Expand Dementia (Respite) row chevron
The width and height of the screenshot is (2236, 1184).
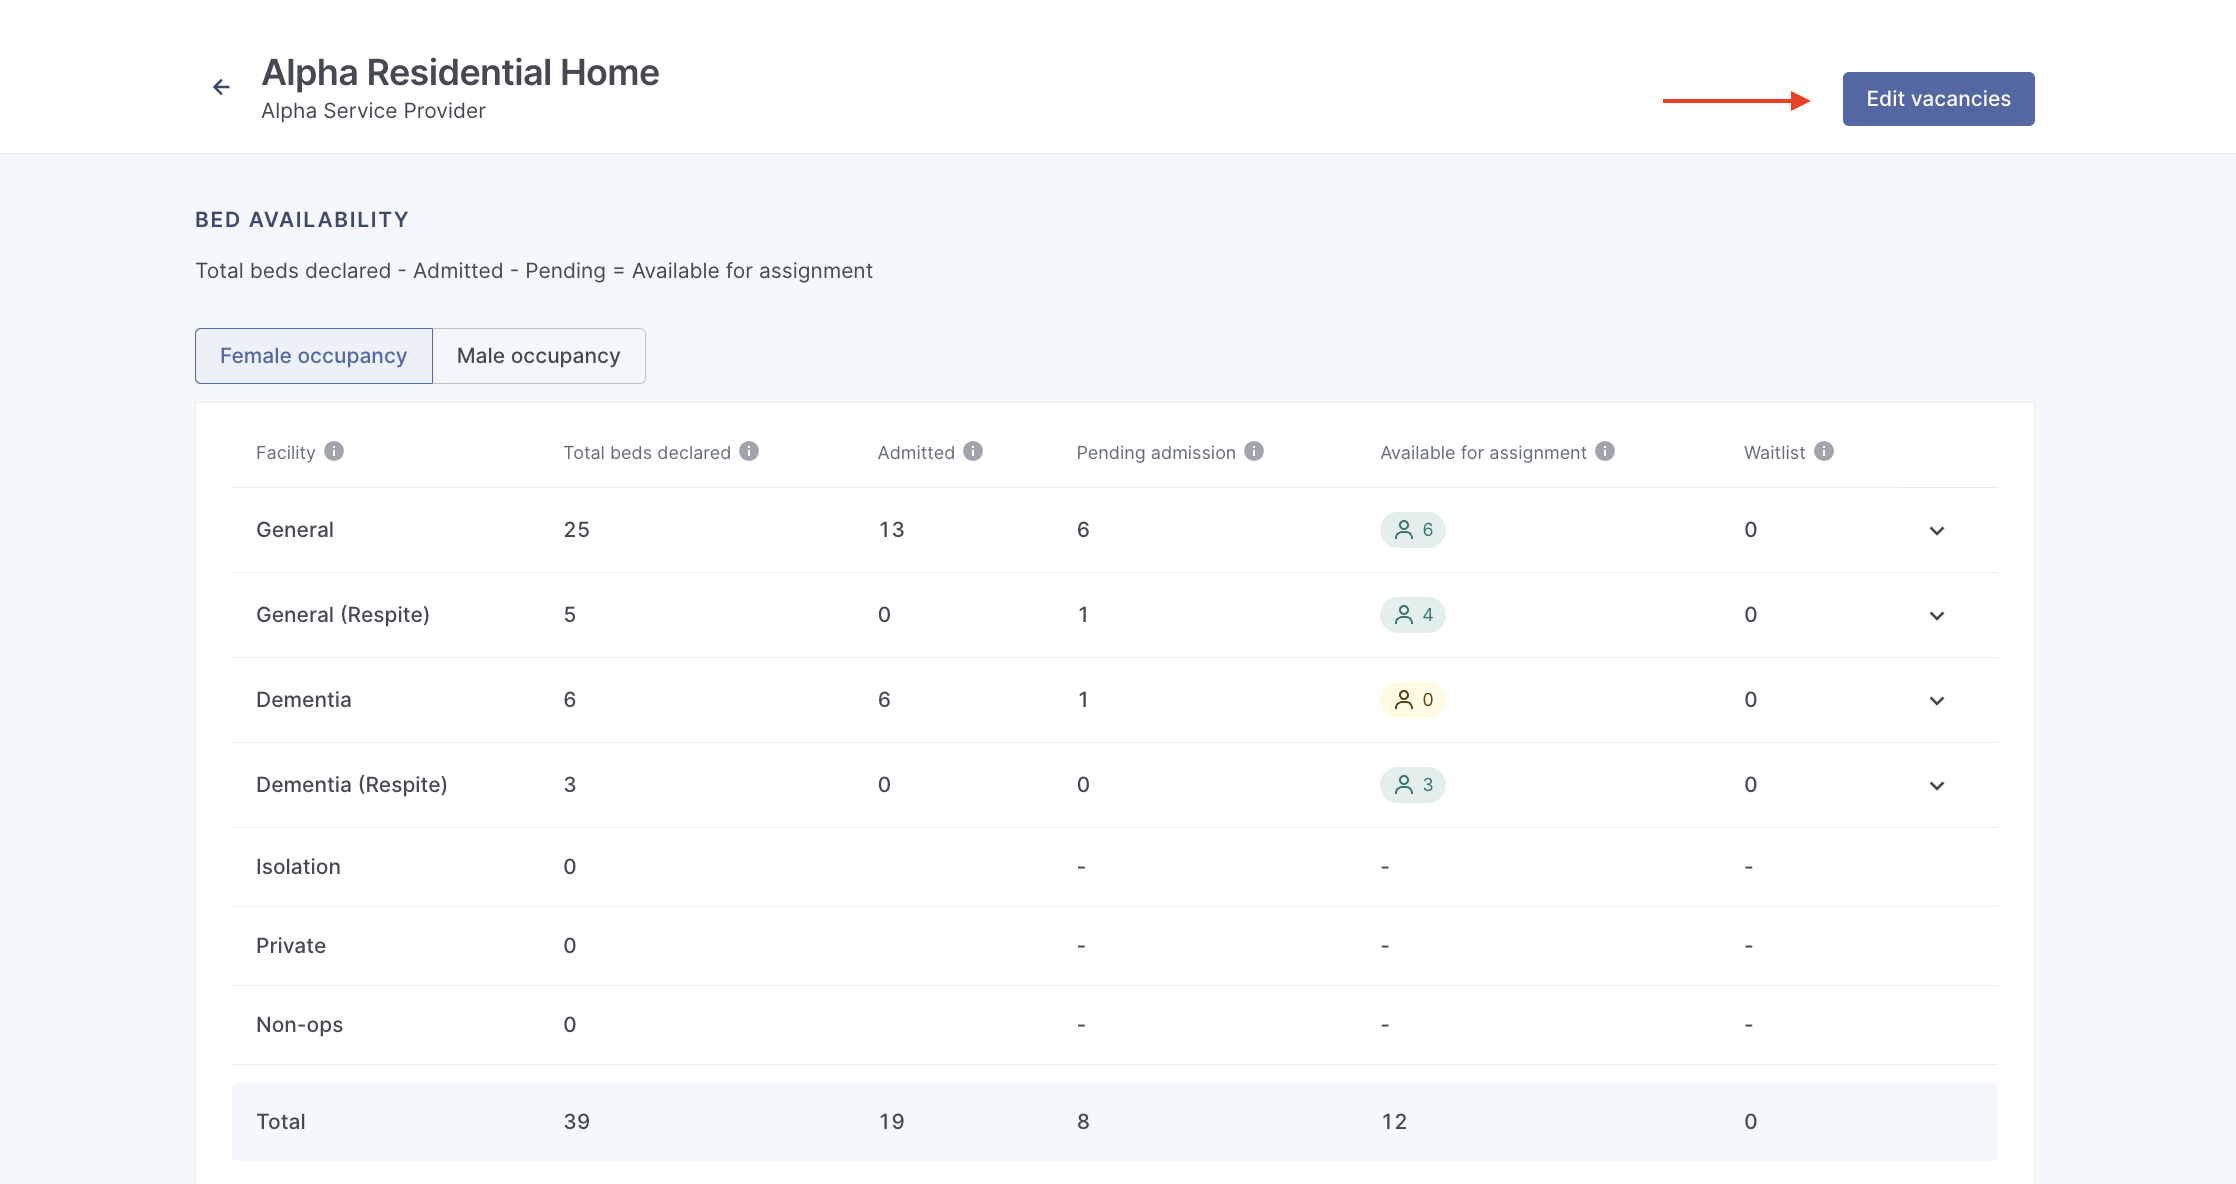coord(1937,786)
